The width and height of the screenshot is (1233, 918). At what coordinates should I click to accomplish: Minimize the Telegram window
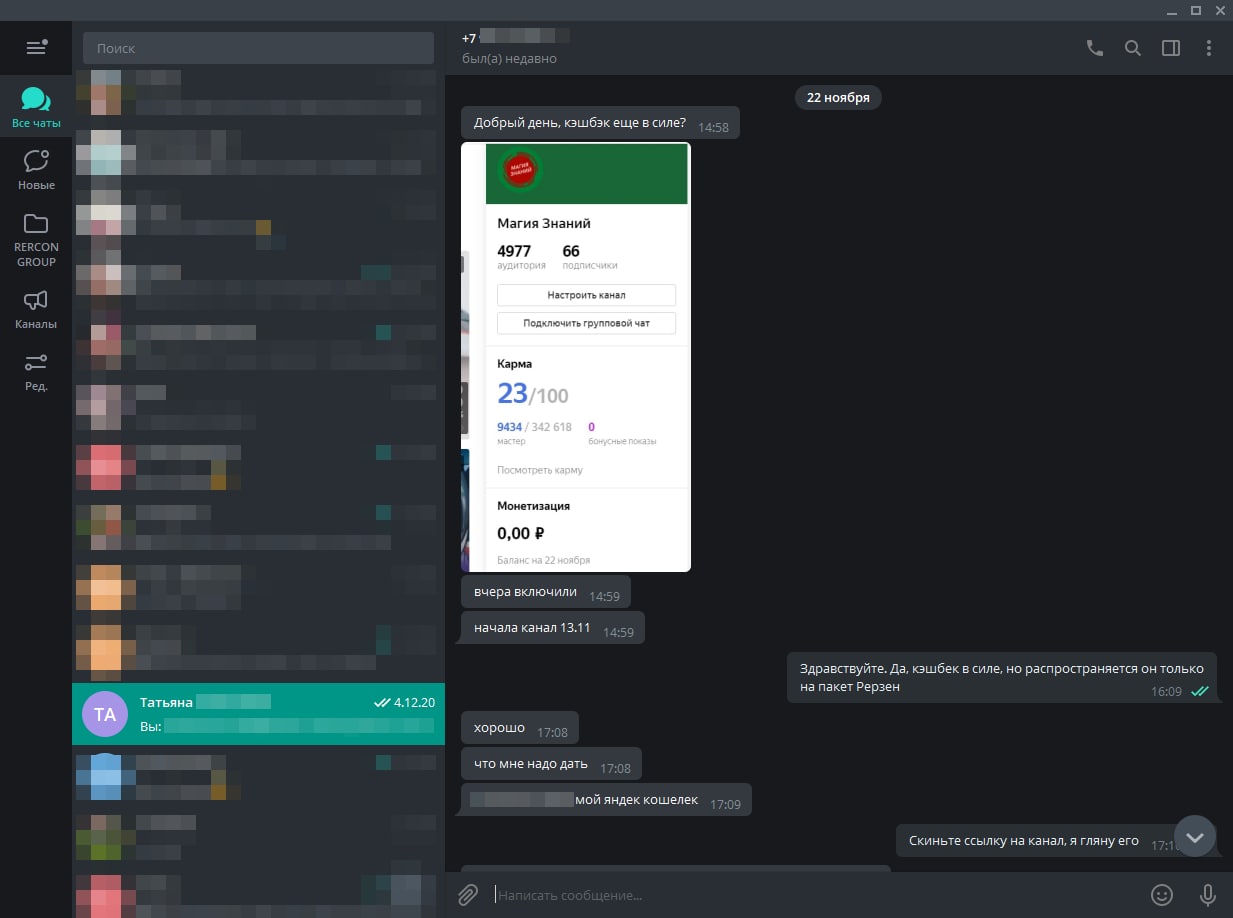[x=1172, y=10]
